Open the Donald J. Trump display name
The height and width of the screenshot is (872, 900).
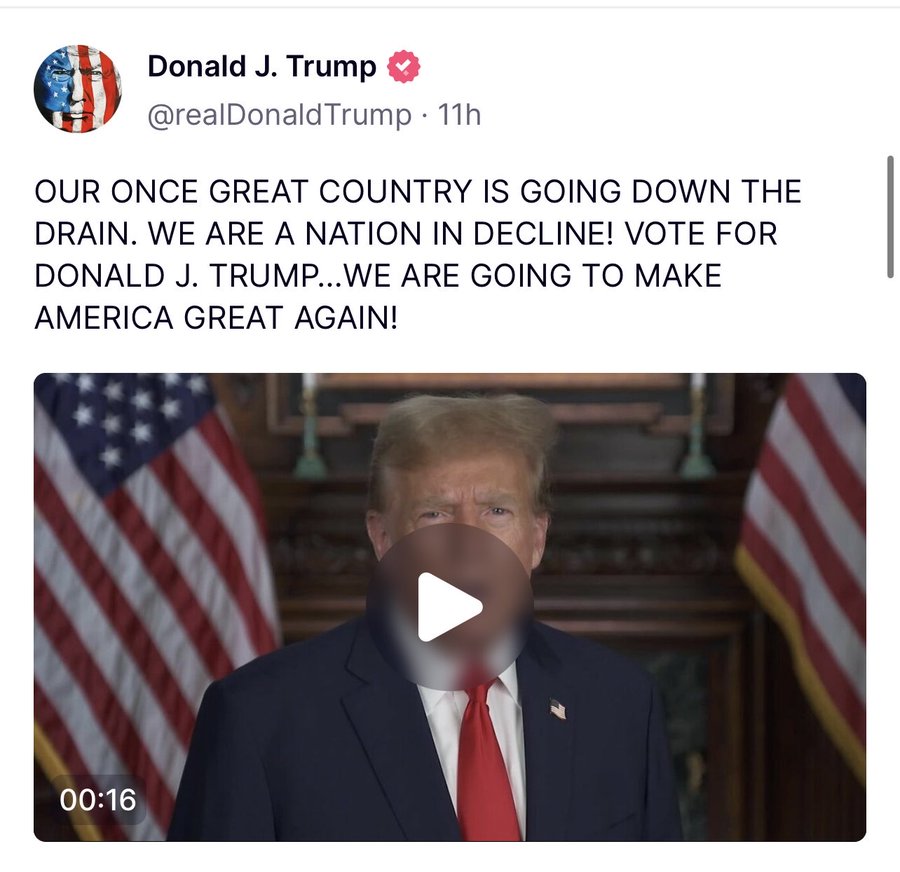click(x=262, y=67)
